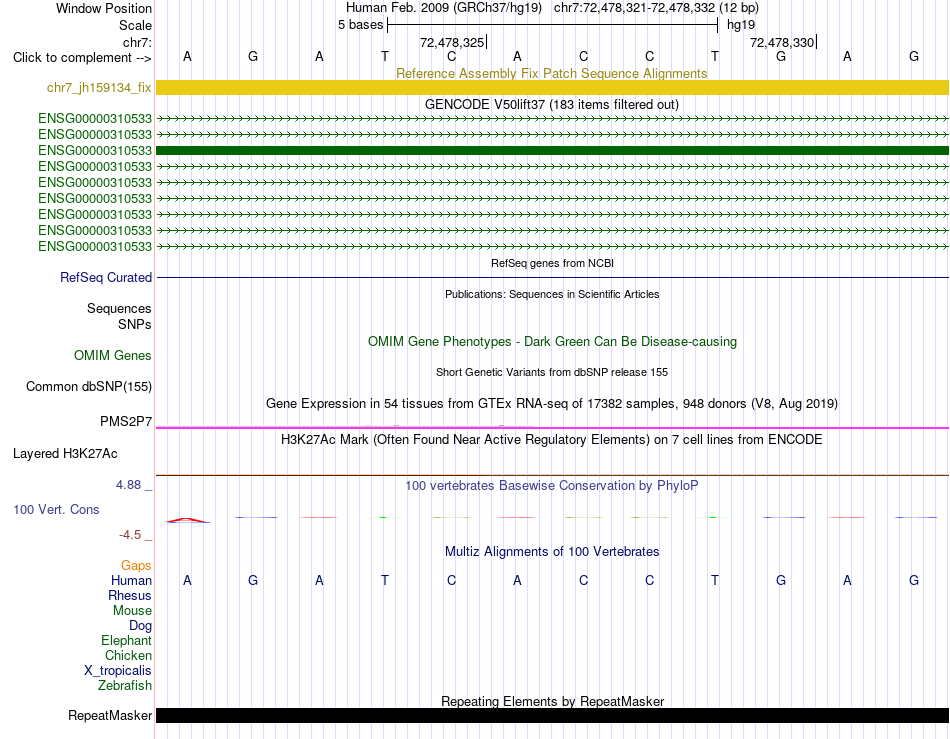Click the Window Position label
The image size is (950, 739).
click(104, 8)
